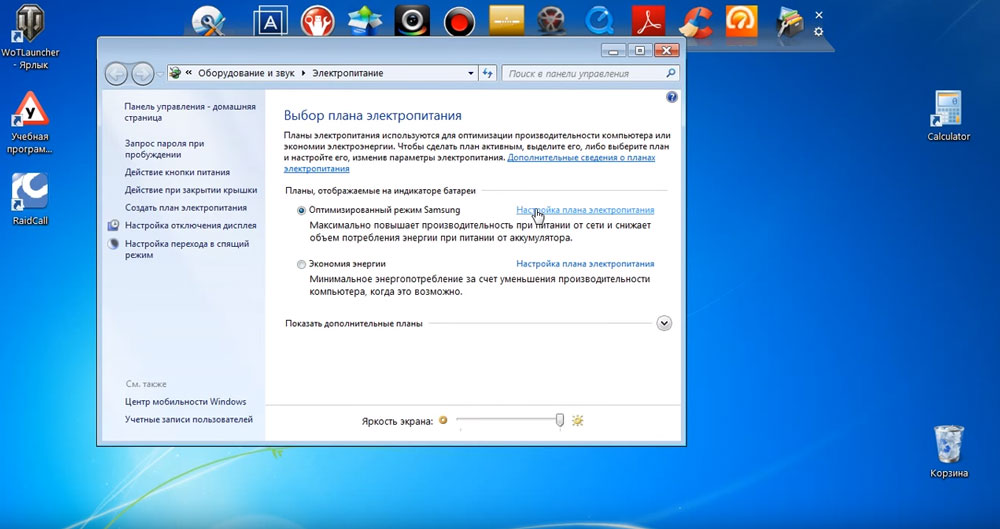Image resolution: width=1000 pixels, height=529 pixels.
Task: Open the WinRAR books dock icon
Action: point(790,21)
